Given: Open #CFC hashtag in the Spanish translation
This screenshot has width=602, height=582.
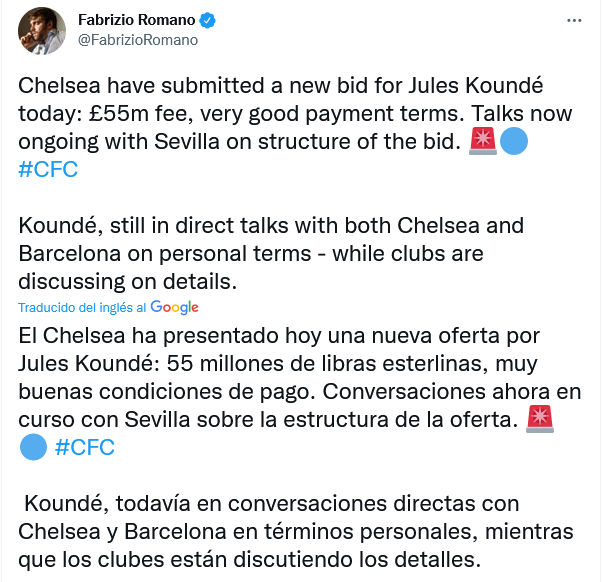Looking at the screenshot, I should tap(85, 447).
